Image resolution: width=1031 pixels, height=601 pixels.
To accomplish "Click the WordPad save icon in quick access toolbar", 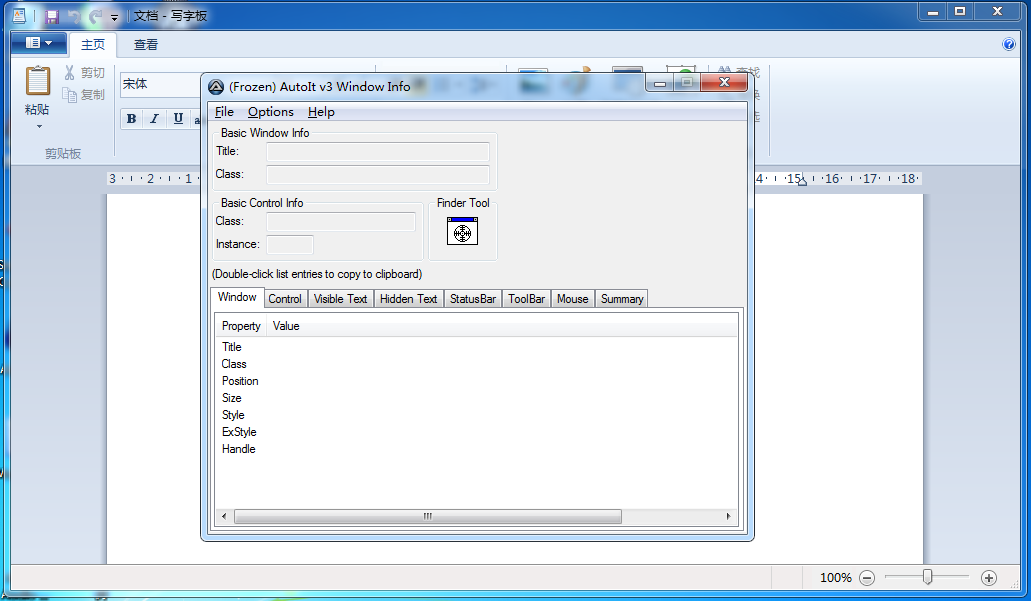I will point(53,17).
